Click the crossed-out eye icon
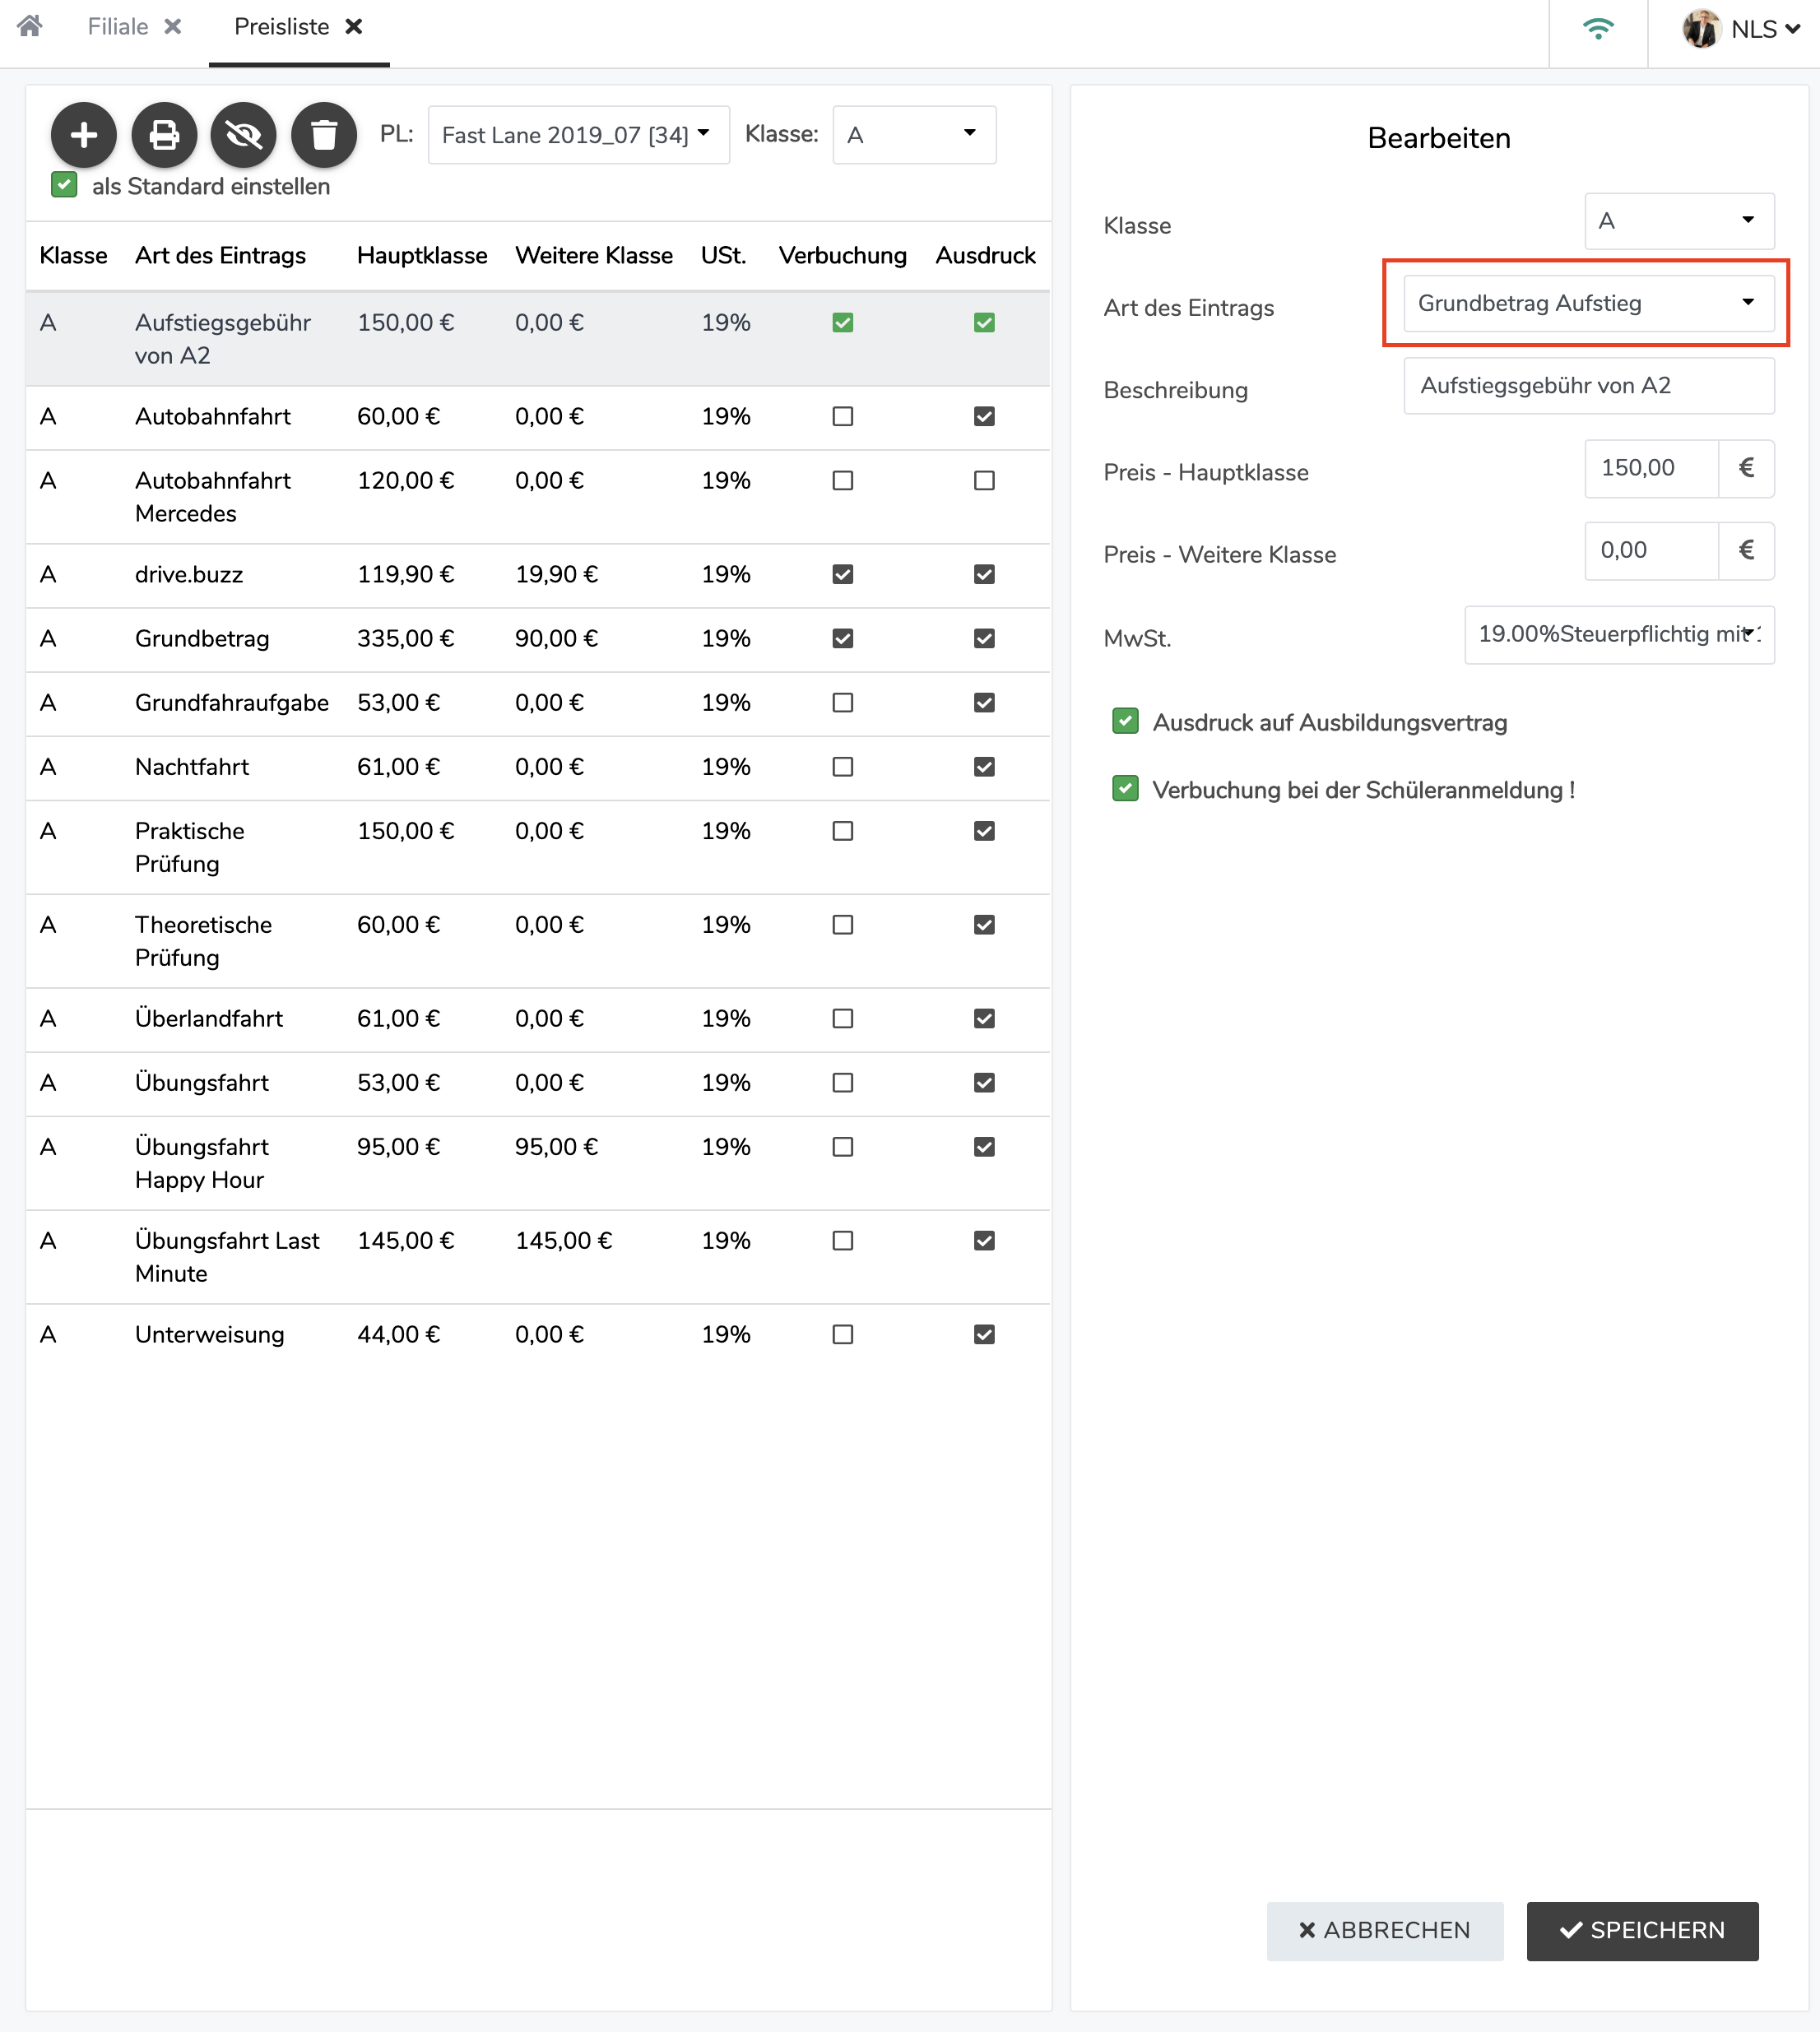Viewport: 1820px width, 2032px height. [x=243, y=134]
